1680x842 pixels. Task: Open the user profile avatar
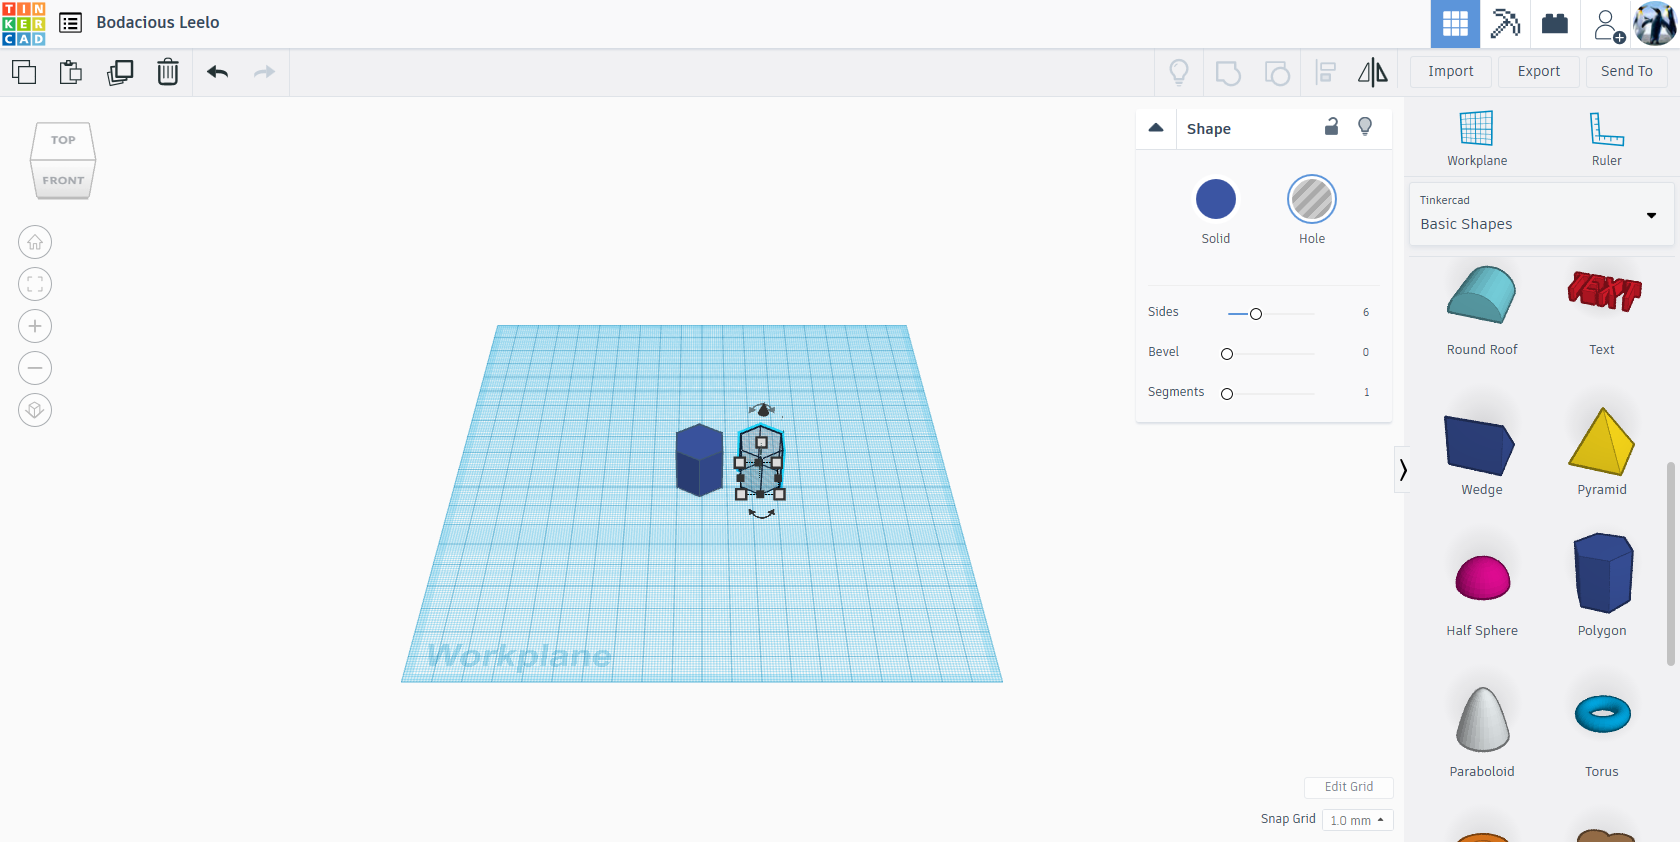[x=1655, y=24]
